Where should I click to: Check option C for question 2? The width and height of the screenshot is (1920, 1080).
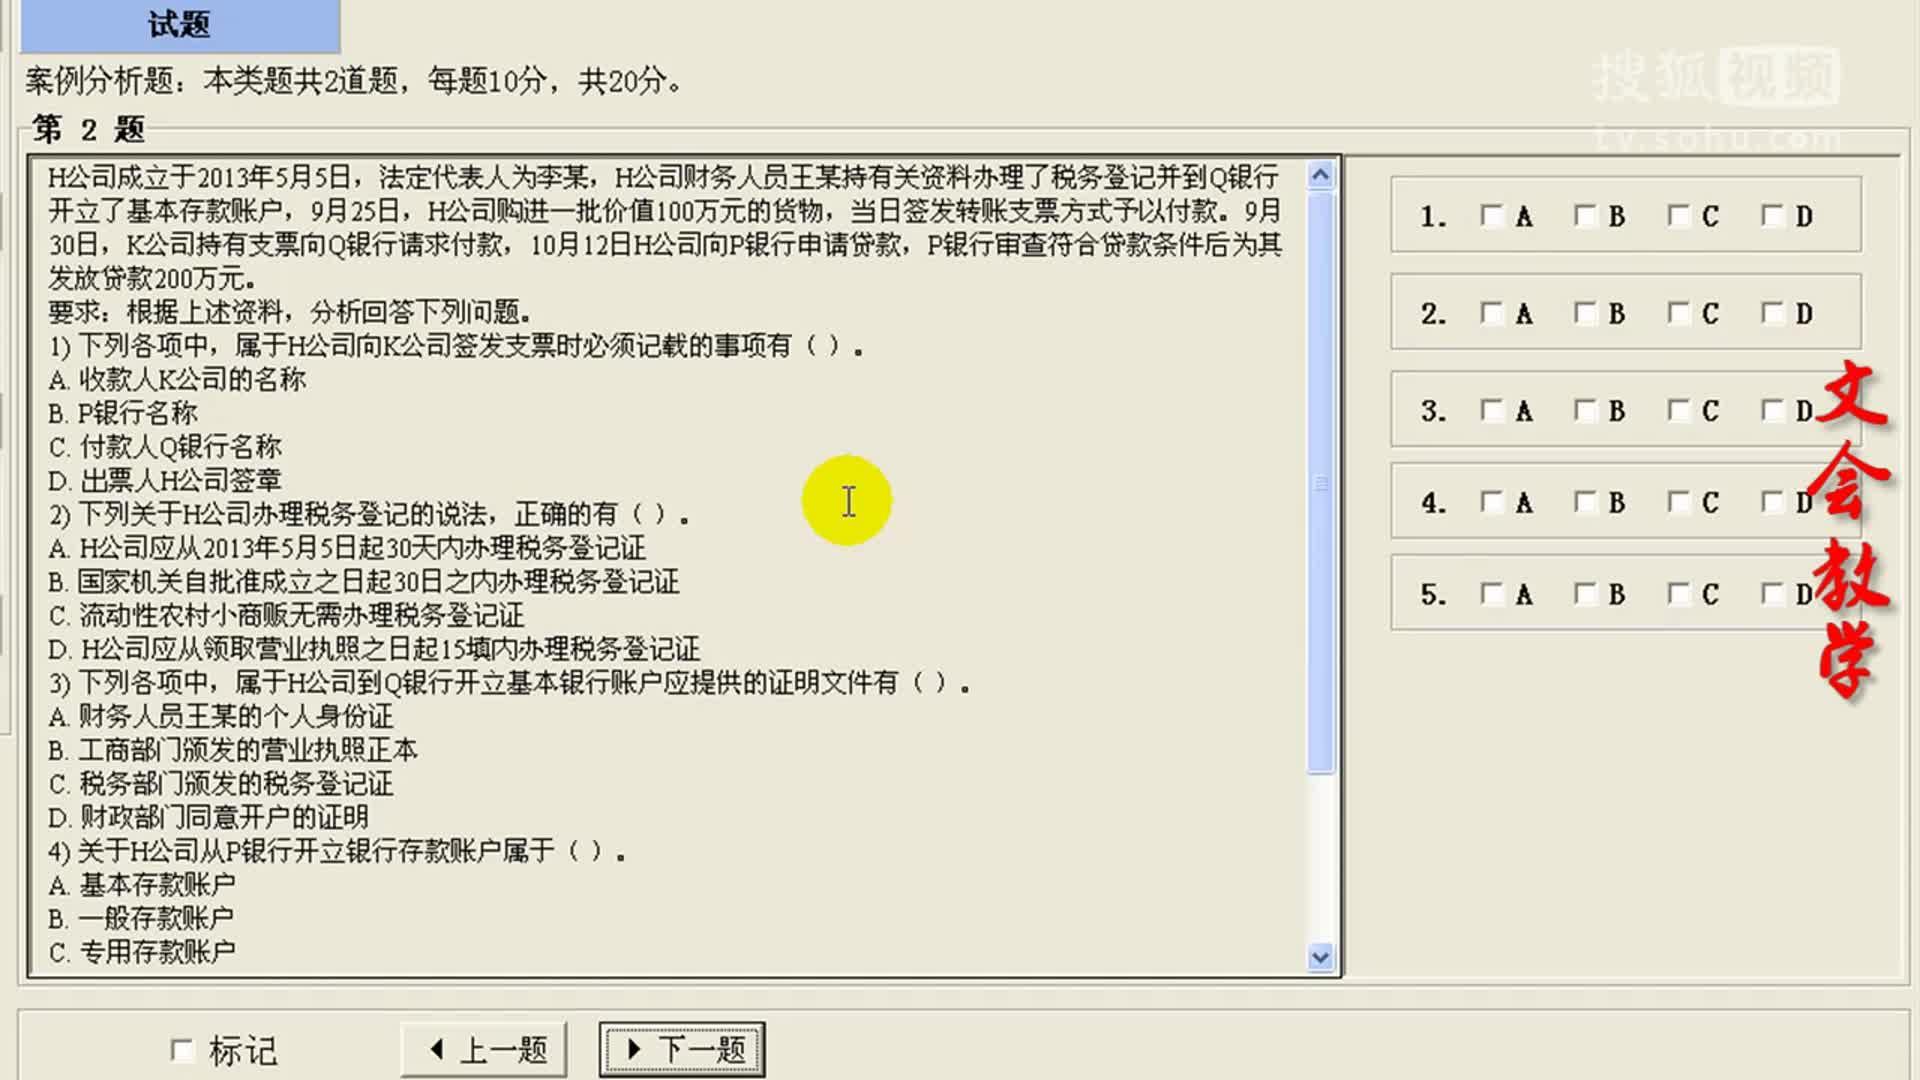(x=1678, y=313)
